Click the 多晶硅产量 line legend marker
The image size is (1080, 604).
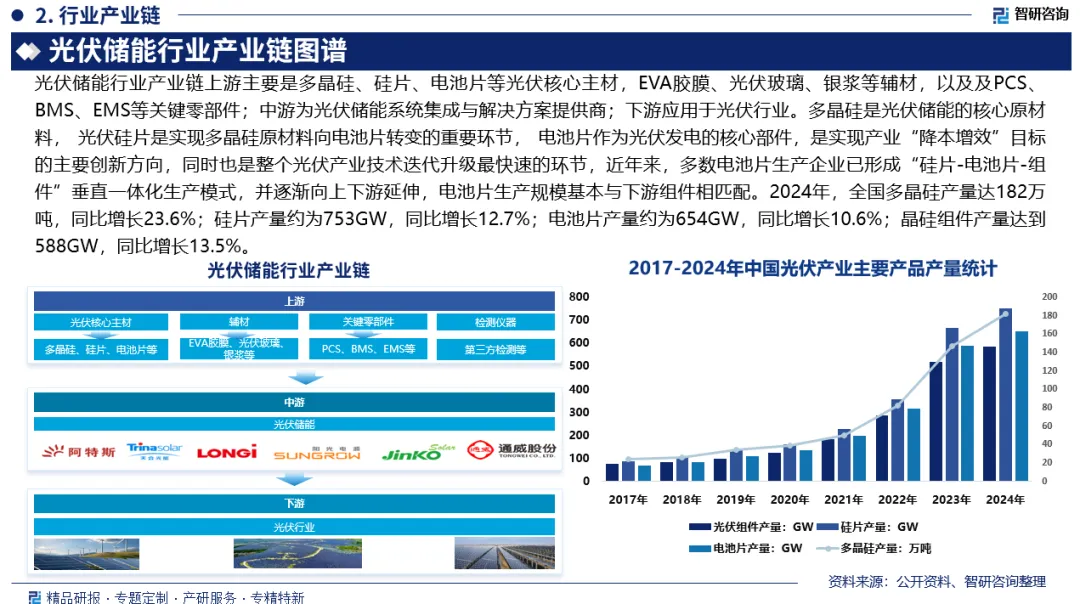tap(827, 548)
